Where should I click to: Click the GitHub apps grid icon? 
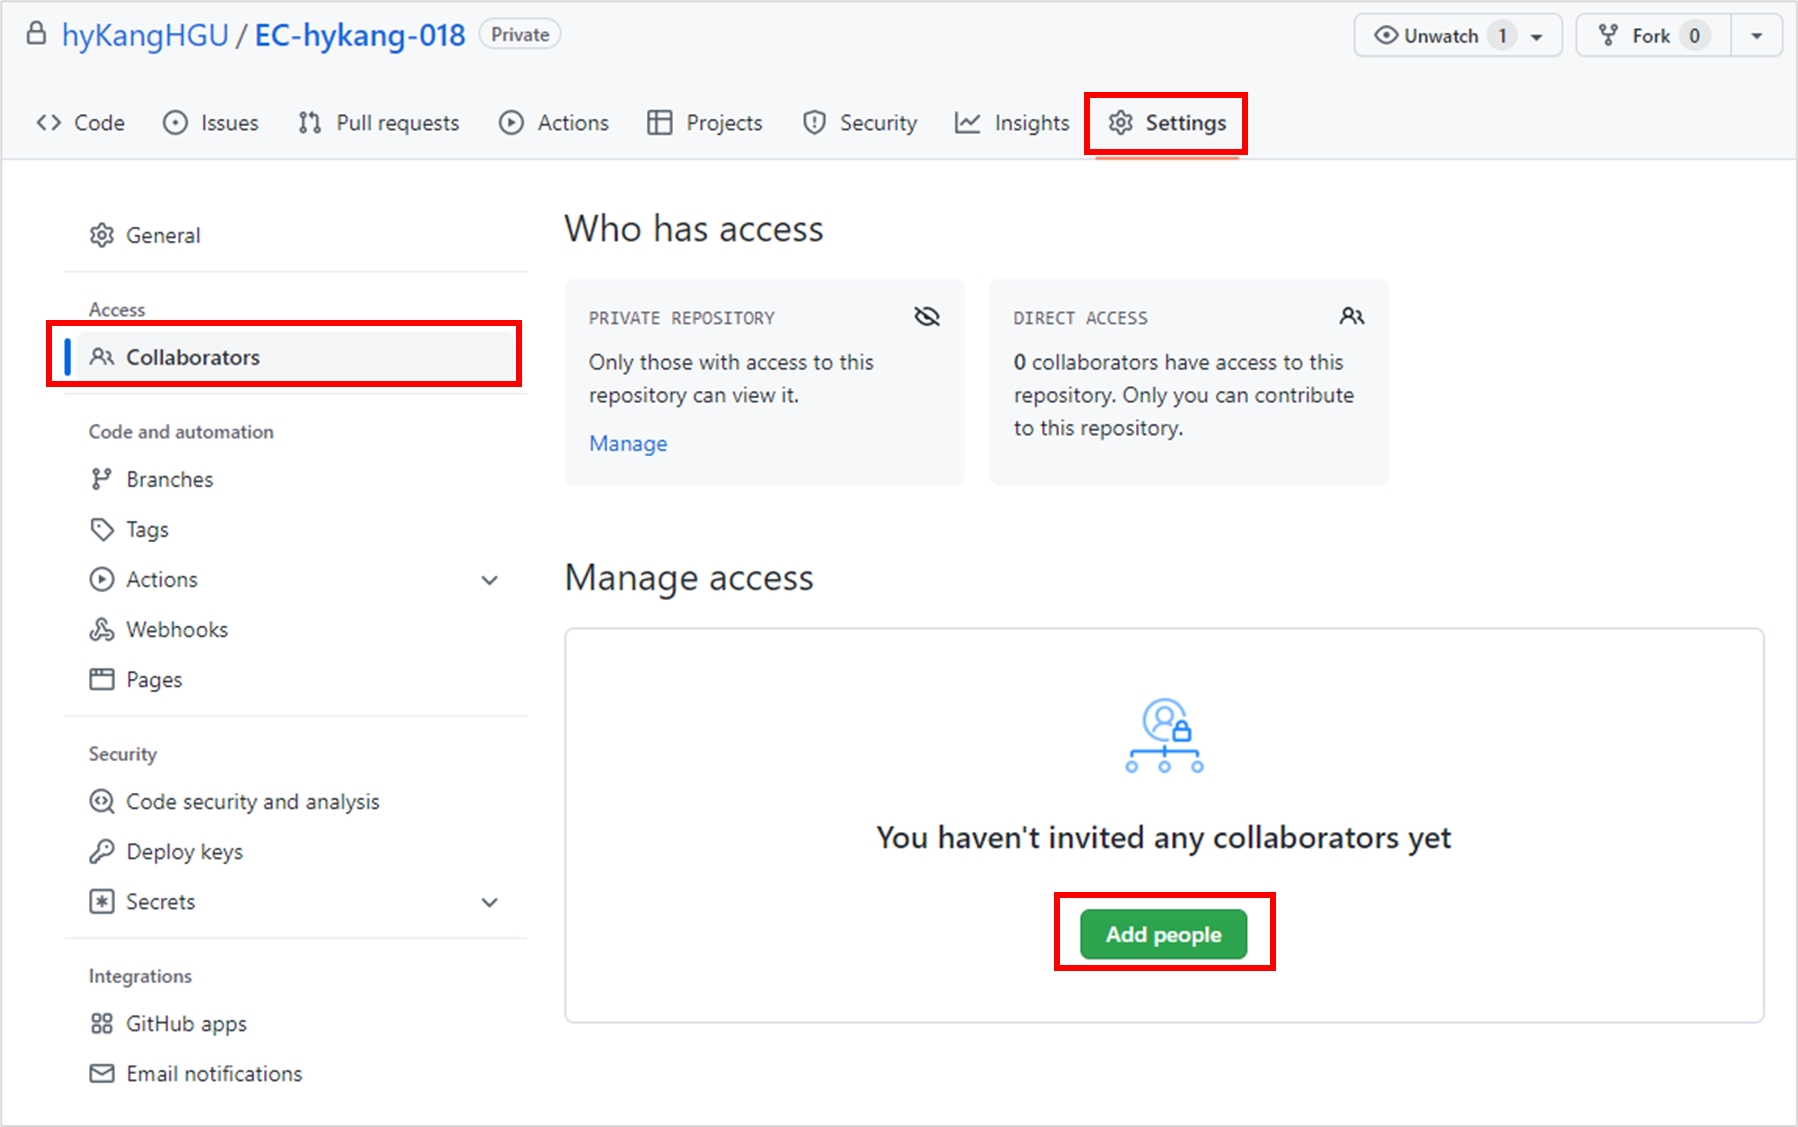101,1023
